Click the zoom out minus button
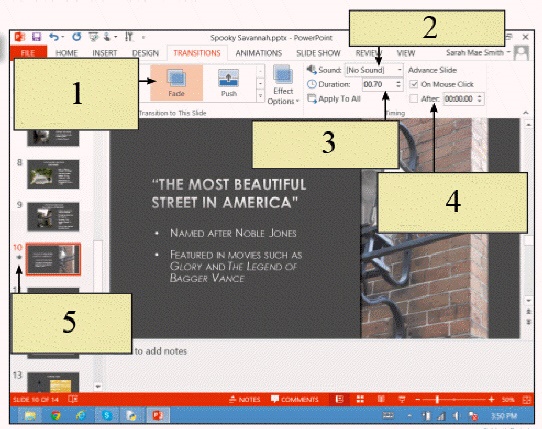The image size is (542, 429). (418, 400)
